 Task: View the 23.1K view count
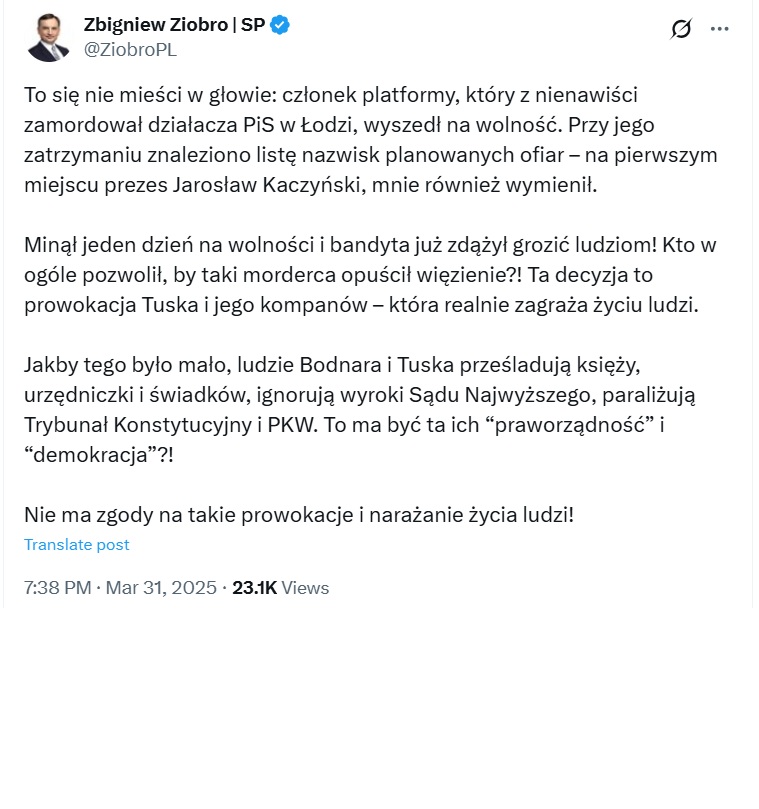254,588
